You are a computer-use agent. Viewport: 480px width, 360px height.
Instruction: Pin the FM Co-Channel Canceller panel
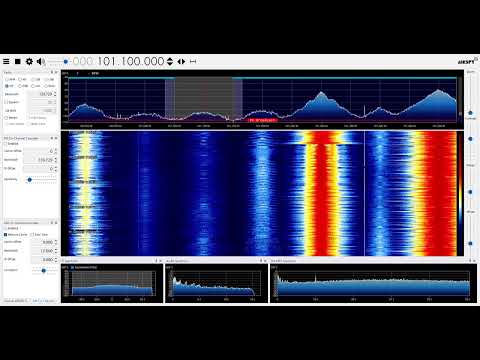click(52, 138)
